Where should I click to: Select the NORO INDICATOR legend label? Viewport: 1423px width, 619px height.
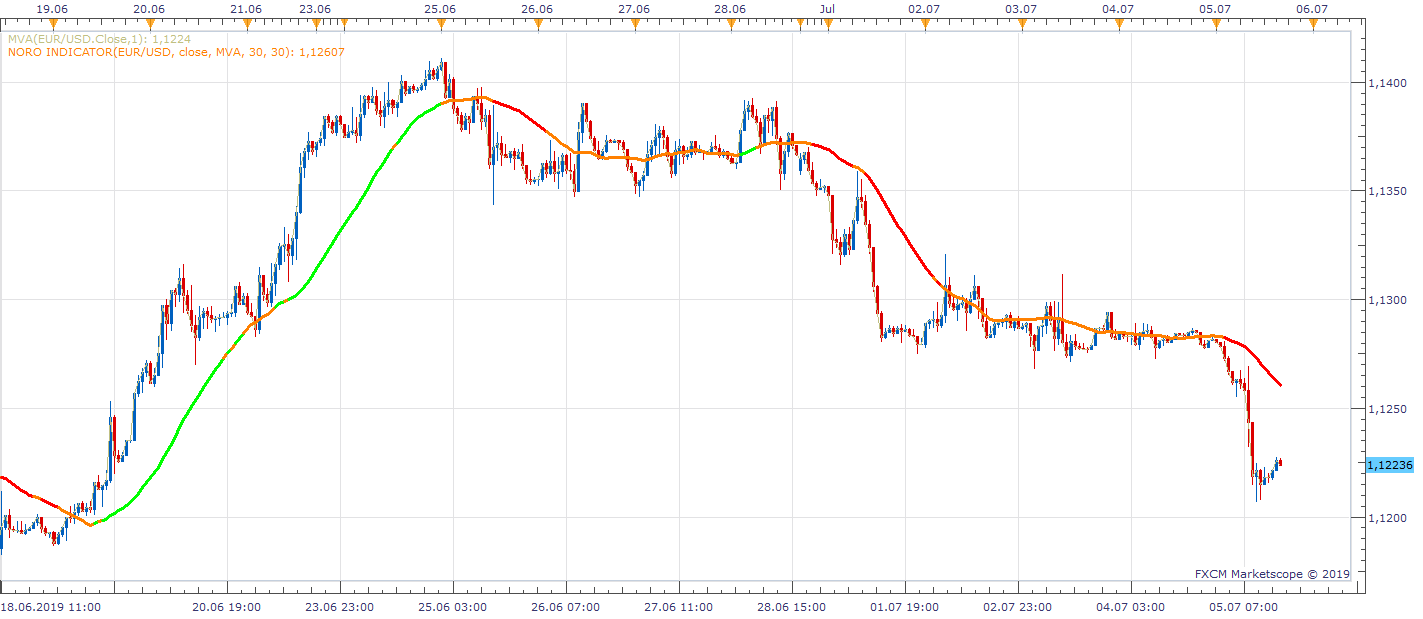(176, 52)
